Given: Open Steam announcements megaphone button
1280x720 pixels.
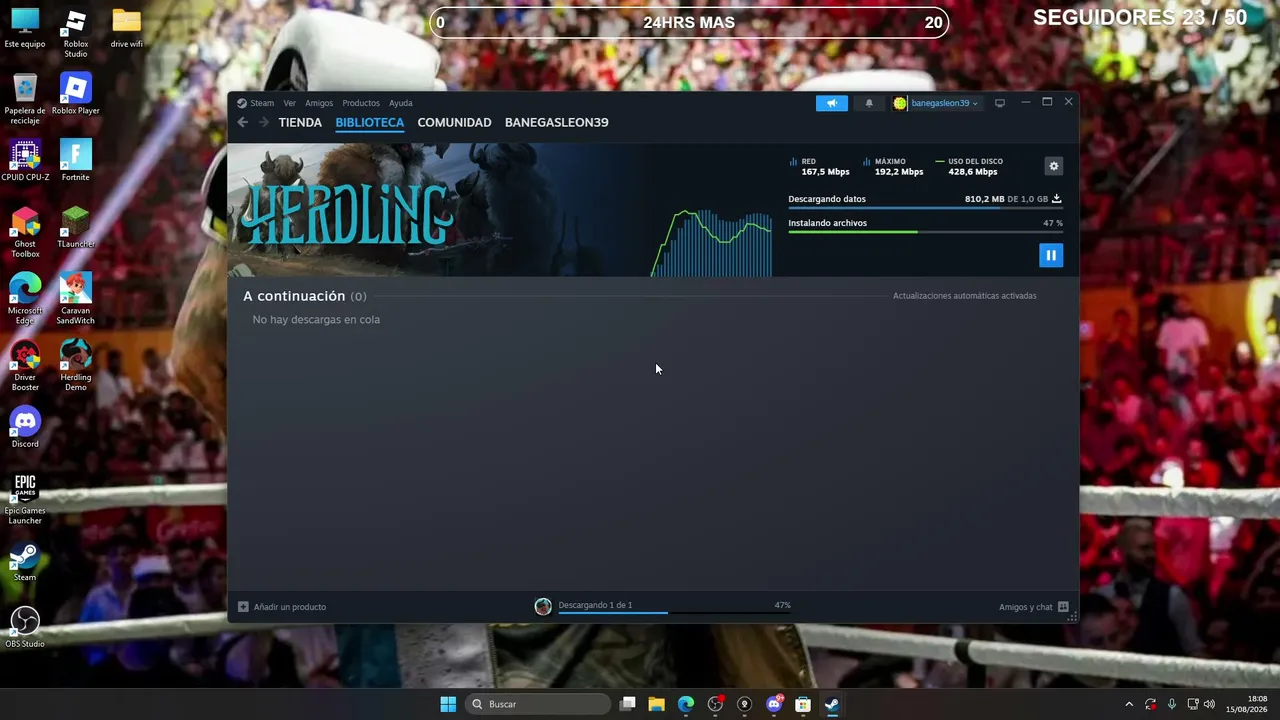Looking at the screenshot, I should click(831, 103).
